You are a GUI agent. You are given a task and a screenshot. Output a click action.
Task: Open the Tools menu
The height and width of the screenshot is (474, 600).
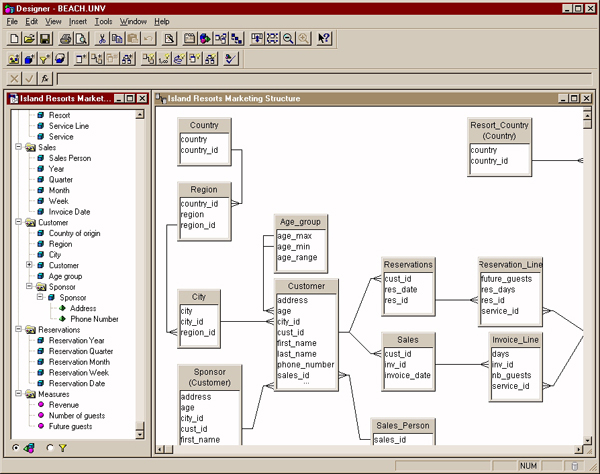point(103,21)
